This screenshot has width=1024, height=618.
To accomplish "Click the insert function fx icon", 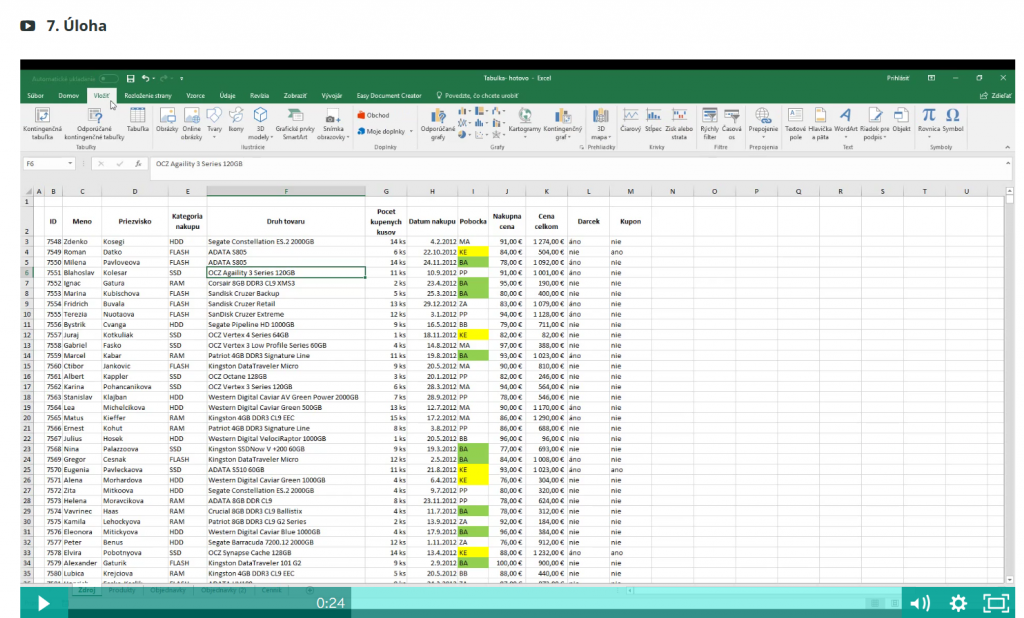I will coord(138,164).
